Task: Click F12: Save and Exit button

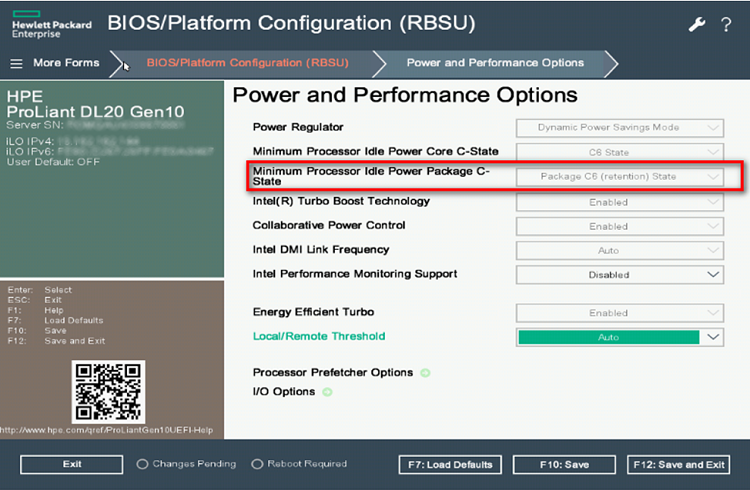Action: click(678, 465)
